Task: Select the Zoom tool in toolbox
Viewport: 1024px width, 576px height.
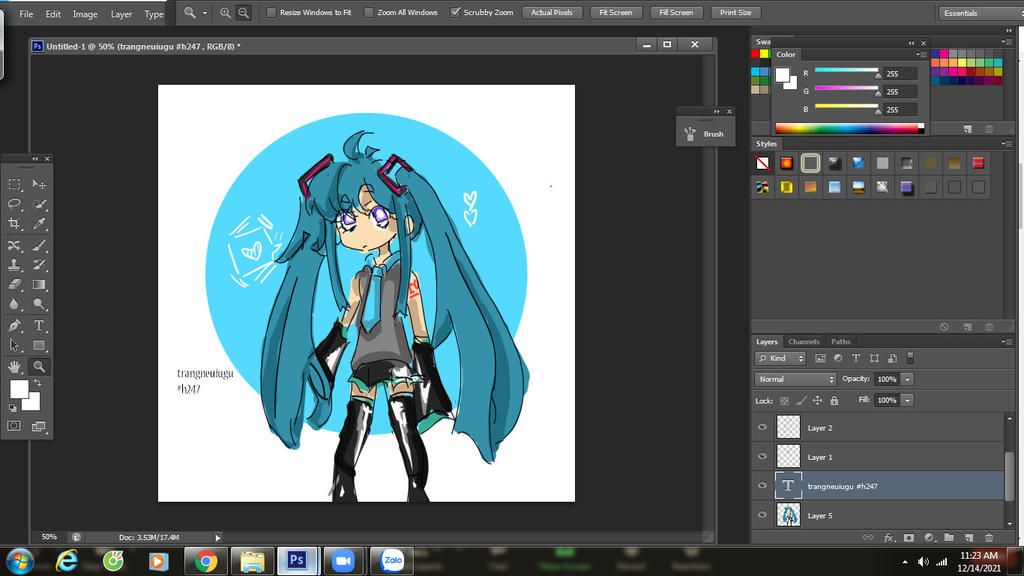Action: [x=39, y=366]
